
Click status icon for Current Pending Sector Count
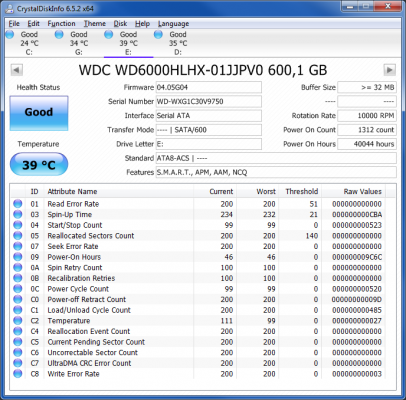coord(18,342)
